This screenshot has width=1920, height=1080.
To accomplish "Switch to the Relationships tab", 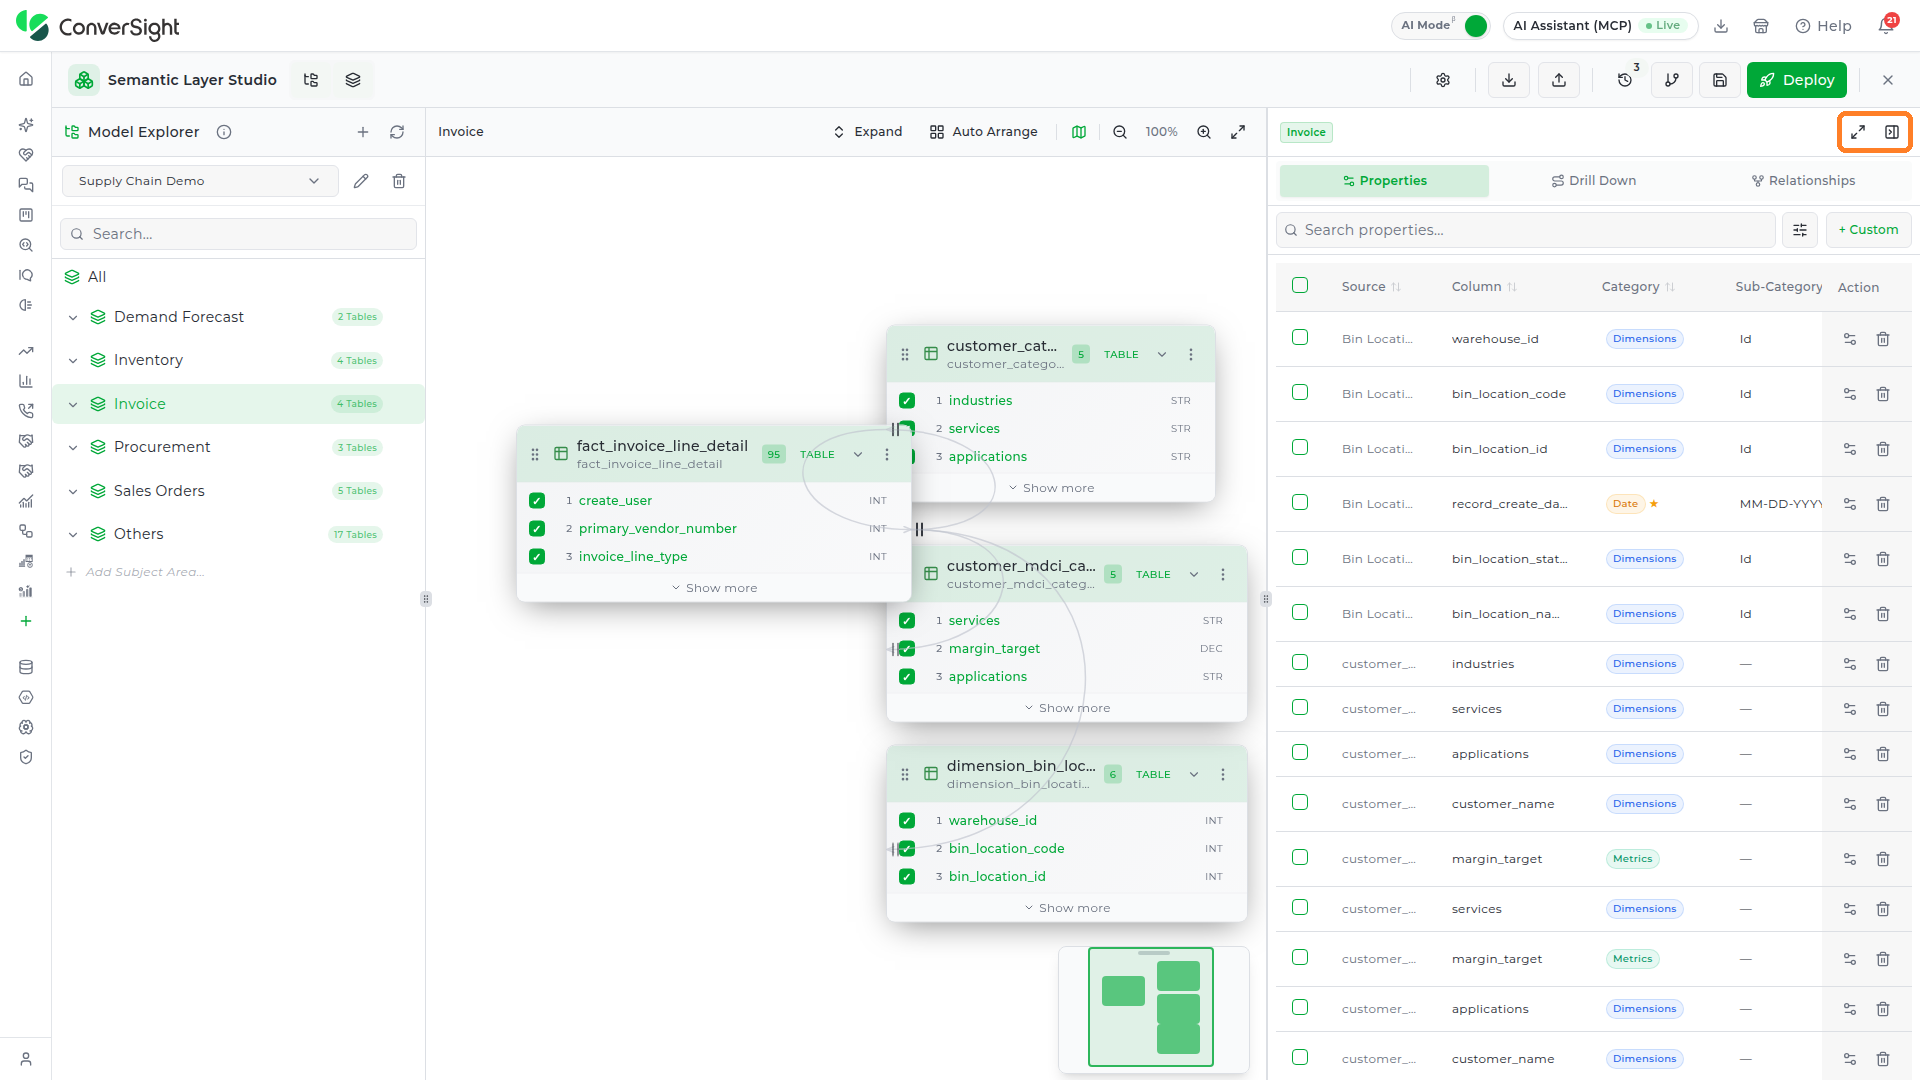I will coord(1803,181).
